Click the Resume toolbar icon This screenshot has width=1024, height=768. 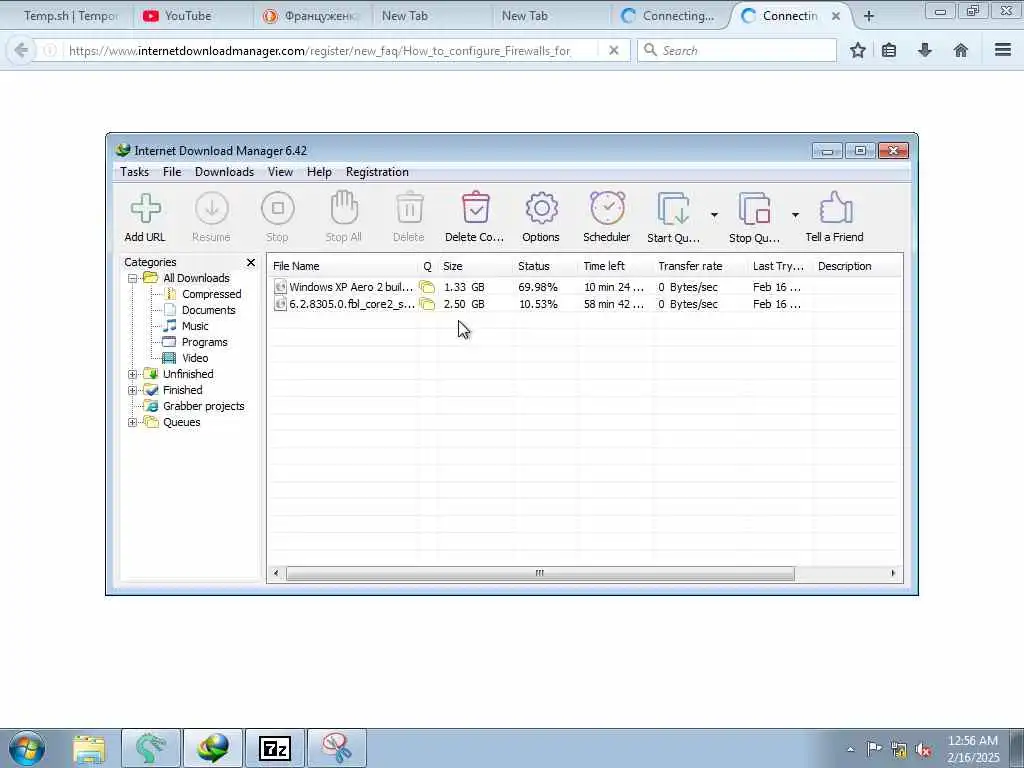point(212,208)
